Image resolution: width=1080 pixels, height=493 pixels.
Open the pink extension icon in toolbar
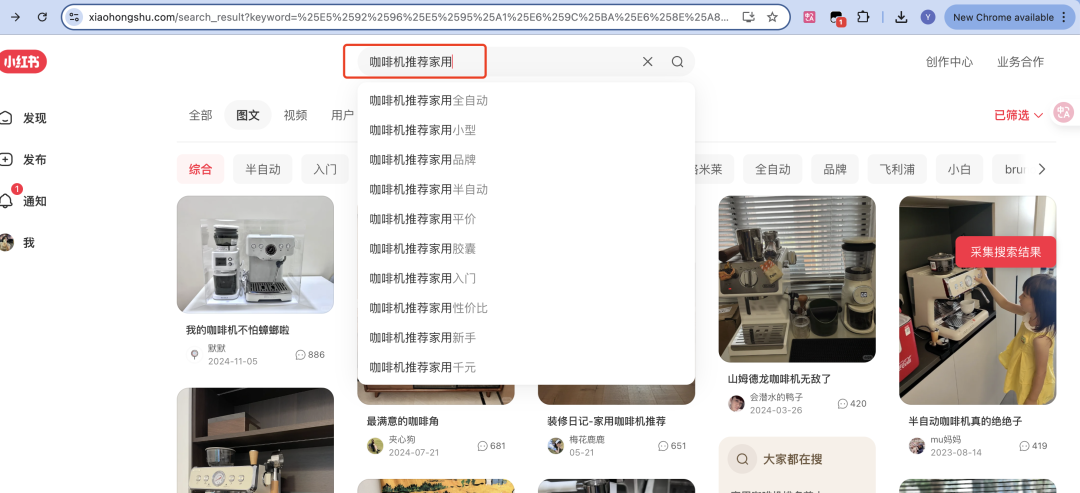[809, 17]
